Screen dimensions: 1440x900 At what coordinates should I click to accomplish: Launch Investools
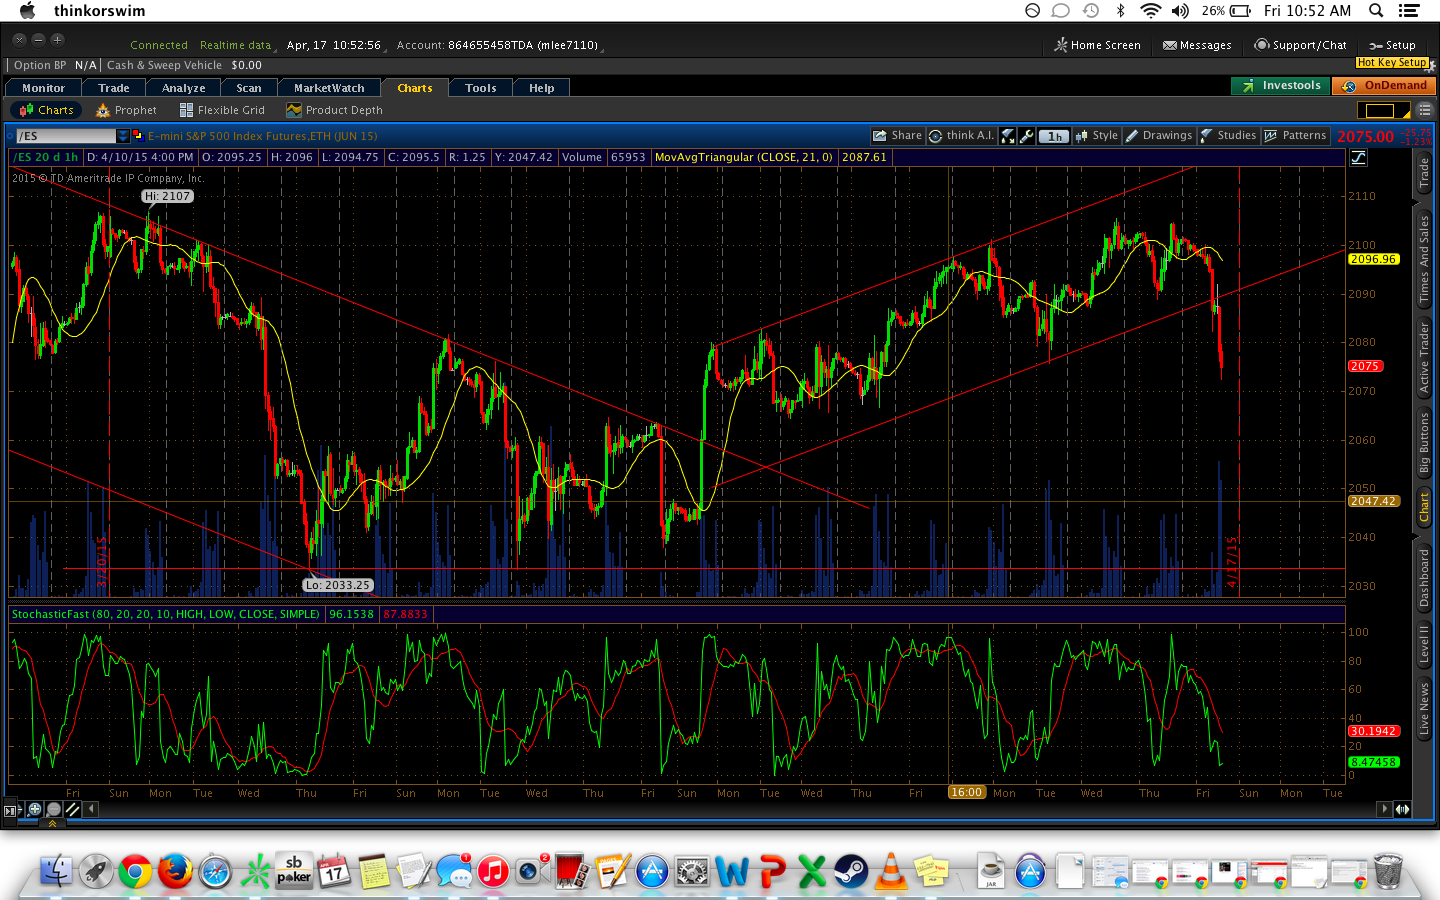(x=1281, y=86)
